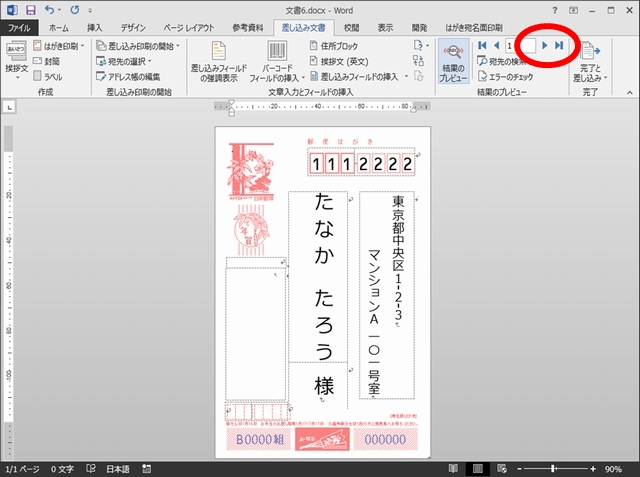640x477 pixels.
Task: Toggle 差し込みフィールドの強調表示
Action: point(219,62)
